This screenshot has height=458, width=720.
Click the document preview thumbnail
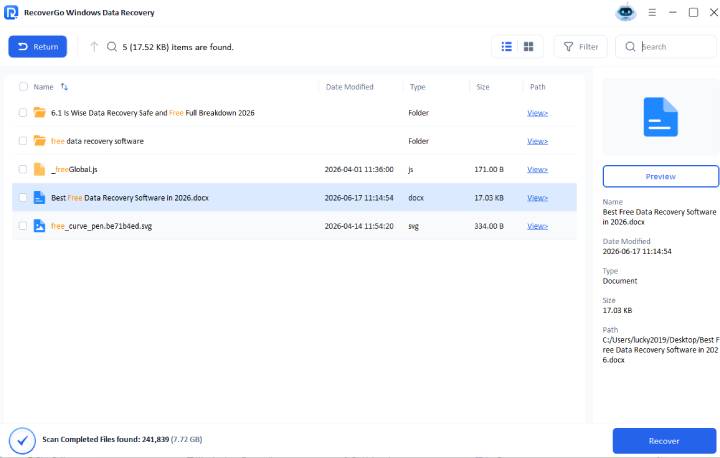point(660,117)
